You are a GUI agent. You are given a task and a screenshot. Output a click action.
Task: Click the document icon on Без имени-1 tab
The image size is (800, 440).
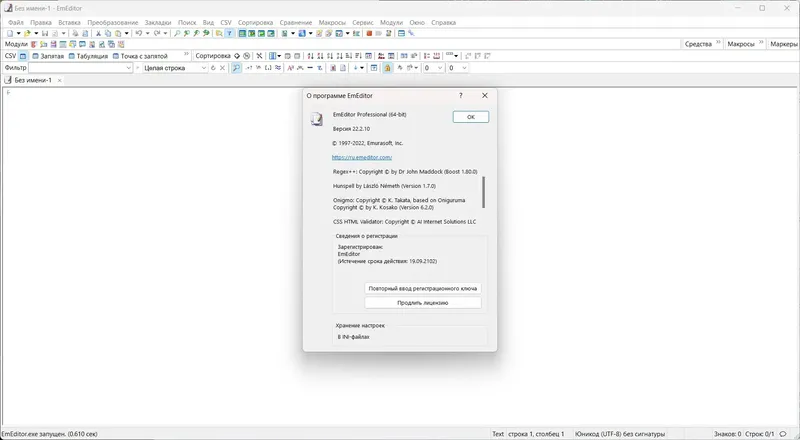[8, 80]
